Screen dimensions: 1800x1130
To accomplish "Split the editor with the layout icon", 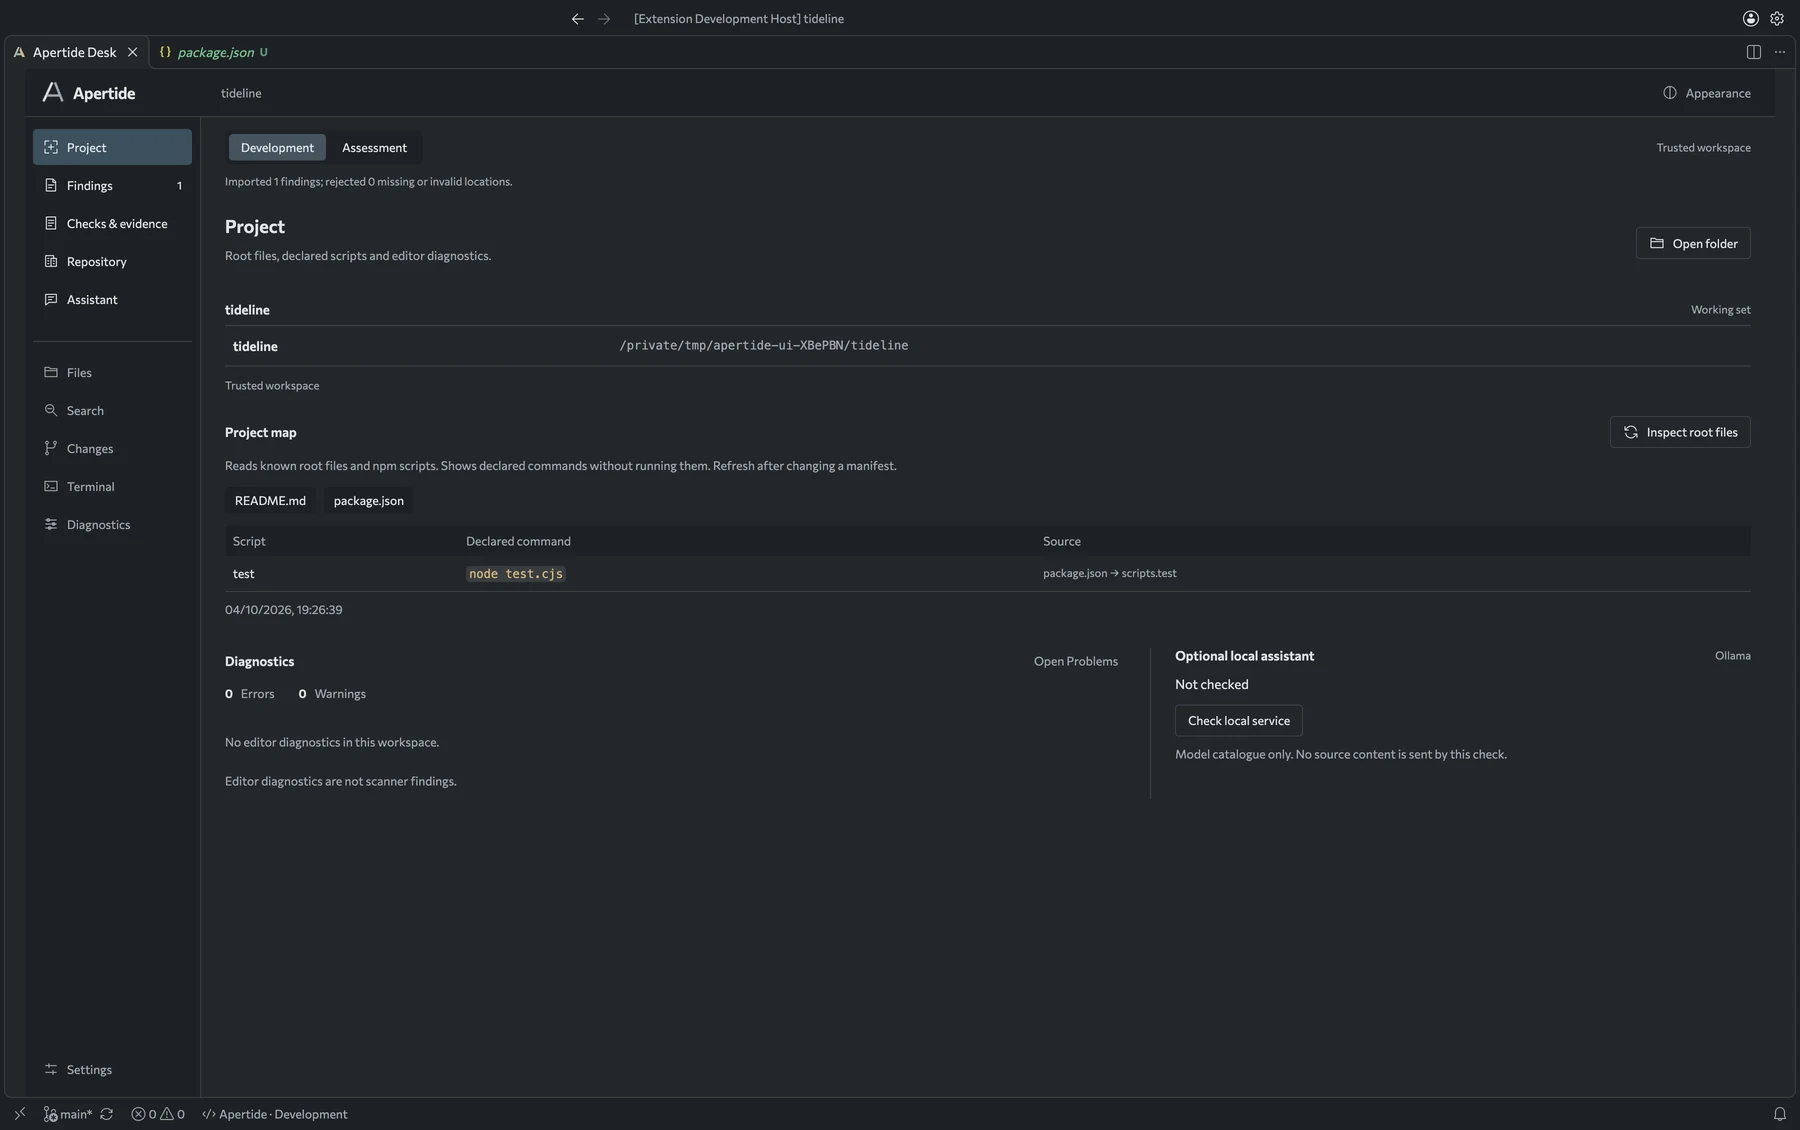I will pyautogui.click(x=1753, y=52).
